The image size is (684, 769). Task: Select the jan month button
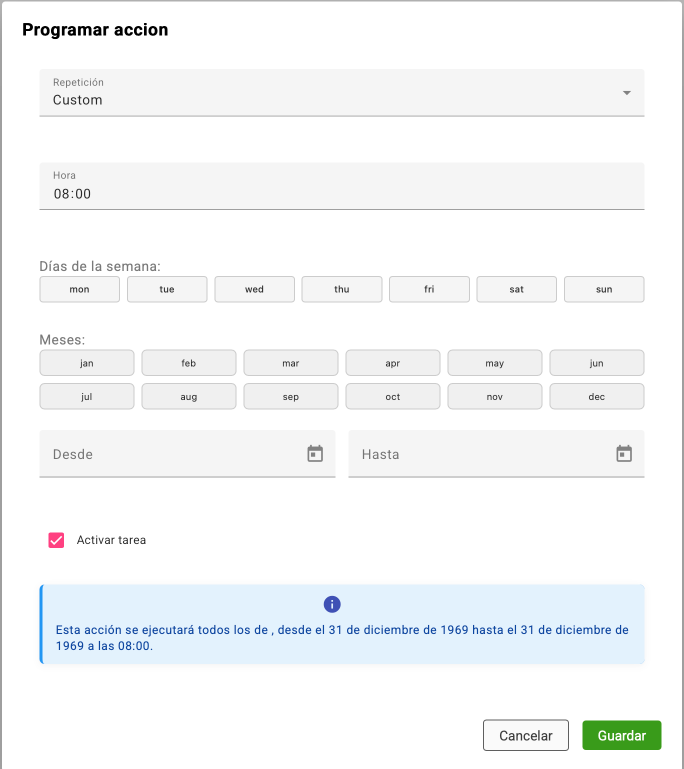point(87,363)
